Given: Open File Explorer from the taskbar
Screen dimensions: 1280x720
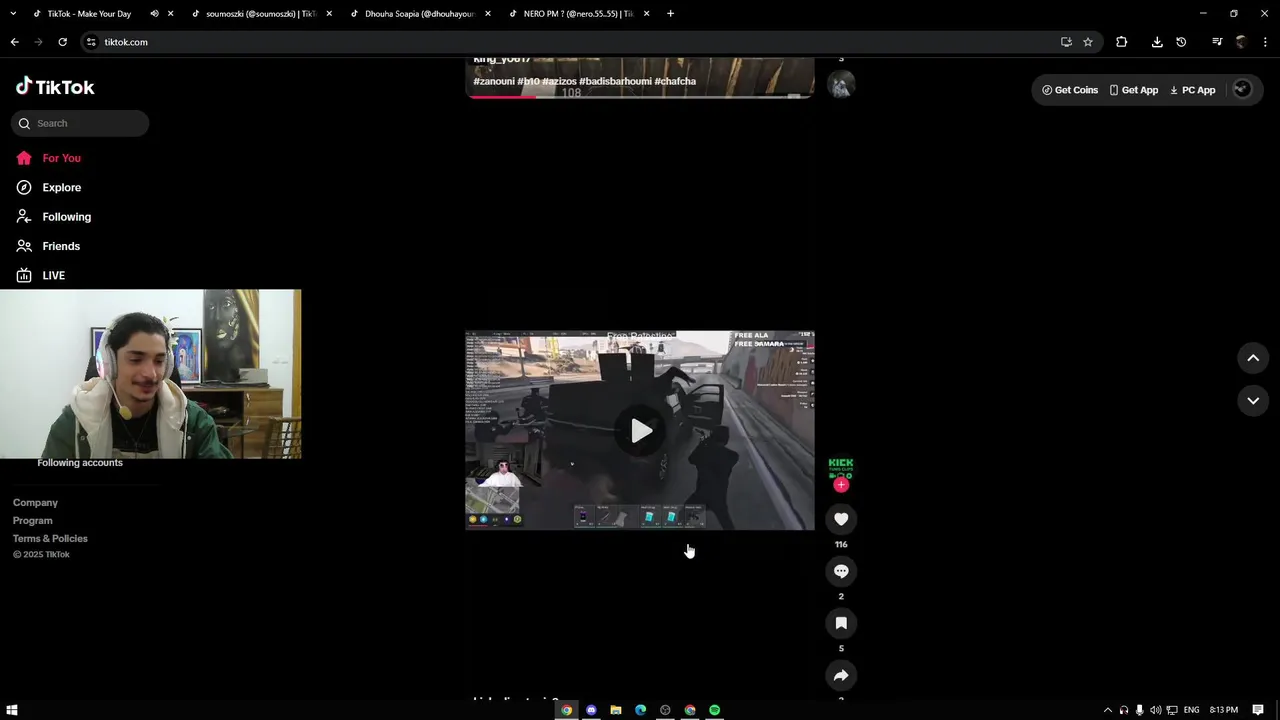Looking at the screenshot, I should pos(616,710).
